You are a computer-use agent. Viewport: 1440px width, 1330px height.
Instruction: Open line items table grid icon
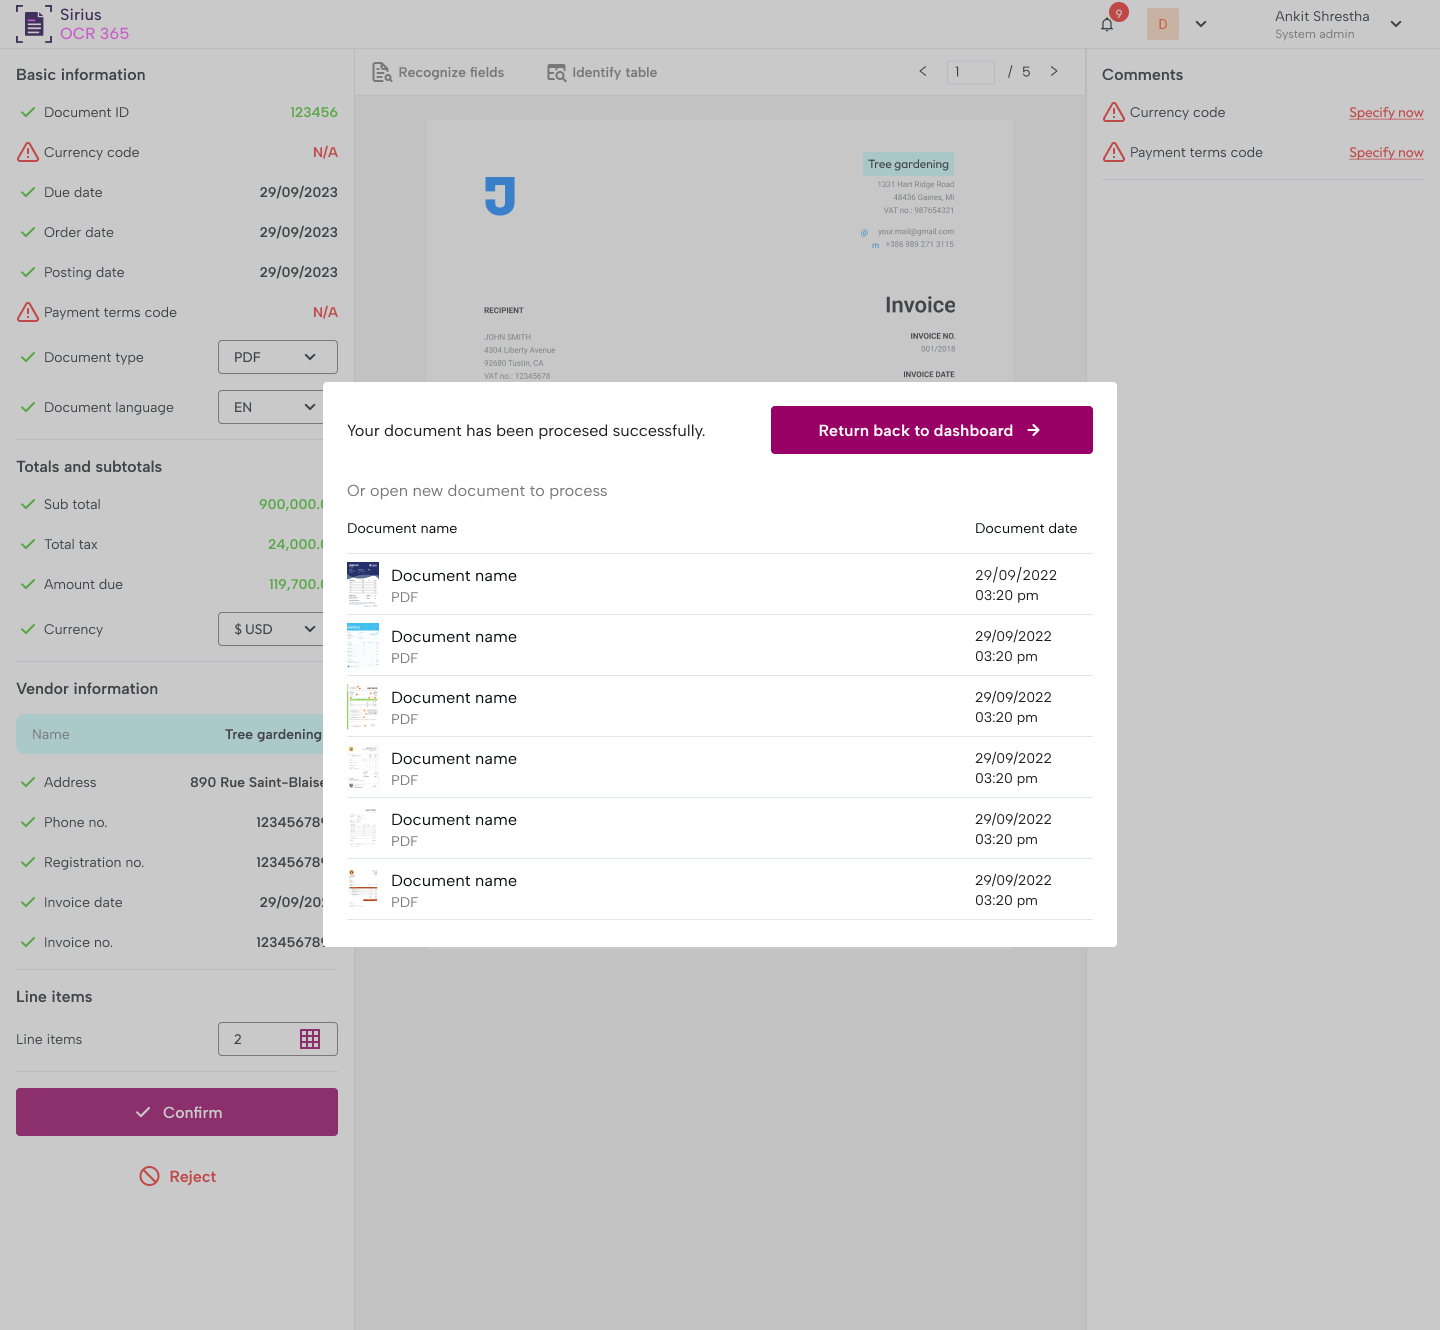310,1039
